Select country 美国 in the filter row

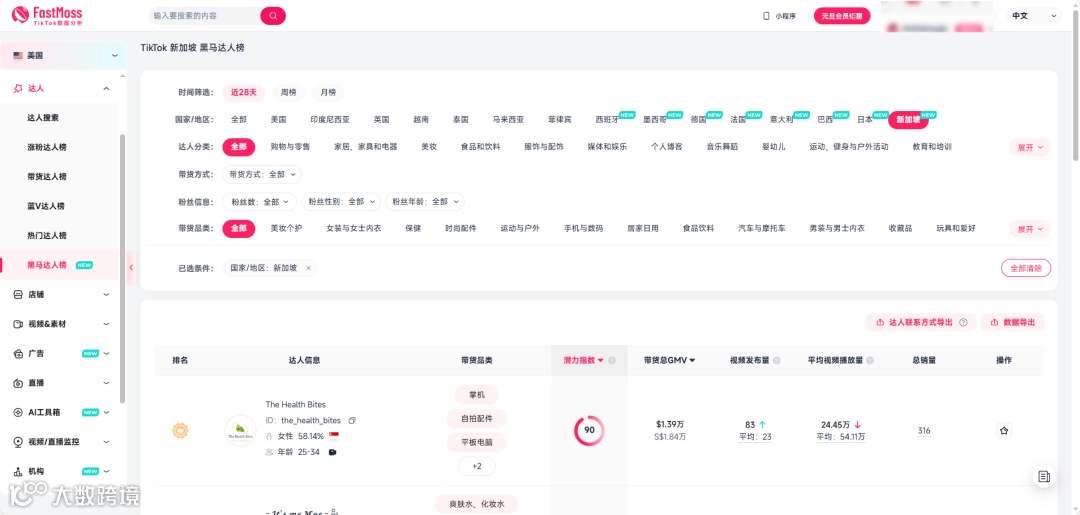pos(278,120)
